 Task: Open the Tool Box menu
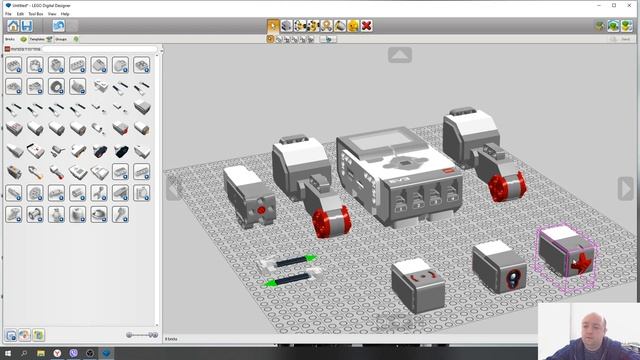36,14
